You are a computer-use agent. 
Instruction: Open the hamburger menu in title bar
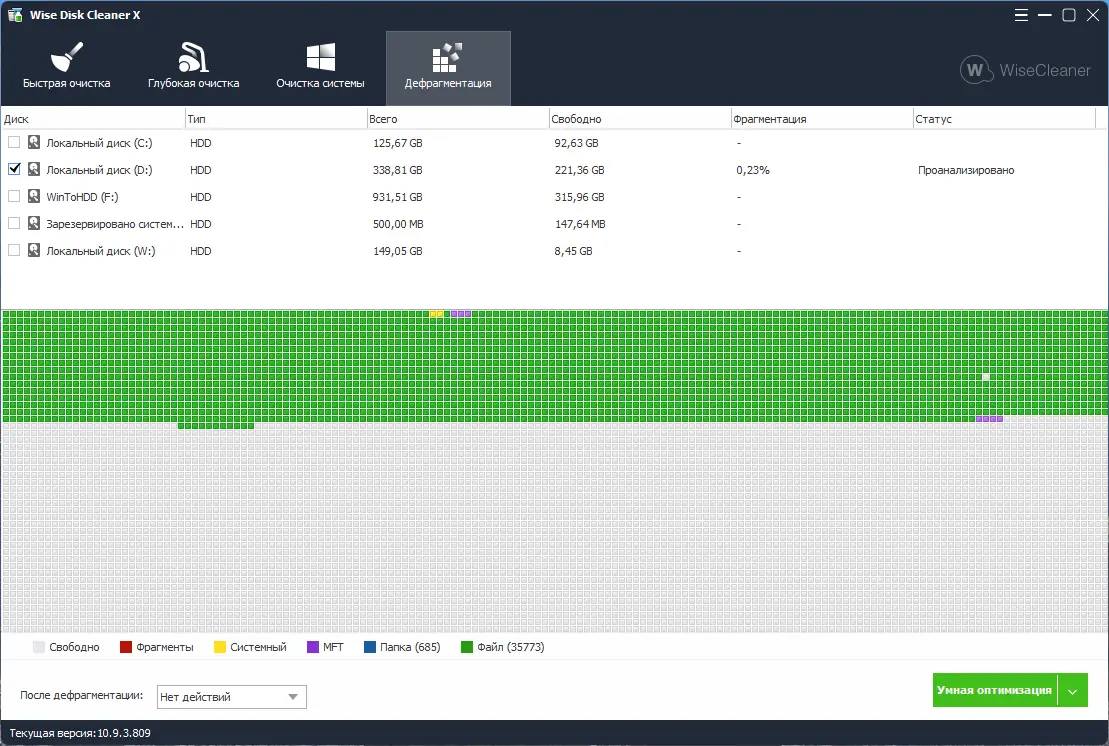(x=1021, y=15)
